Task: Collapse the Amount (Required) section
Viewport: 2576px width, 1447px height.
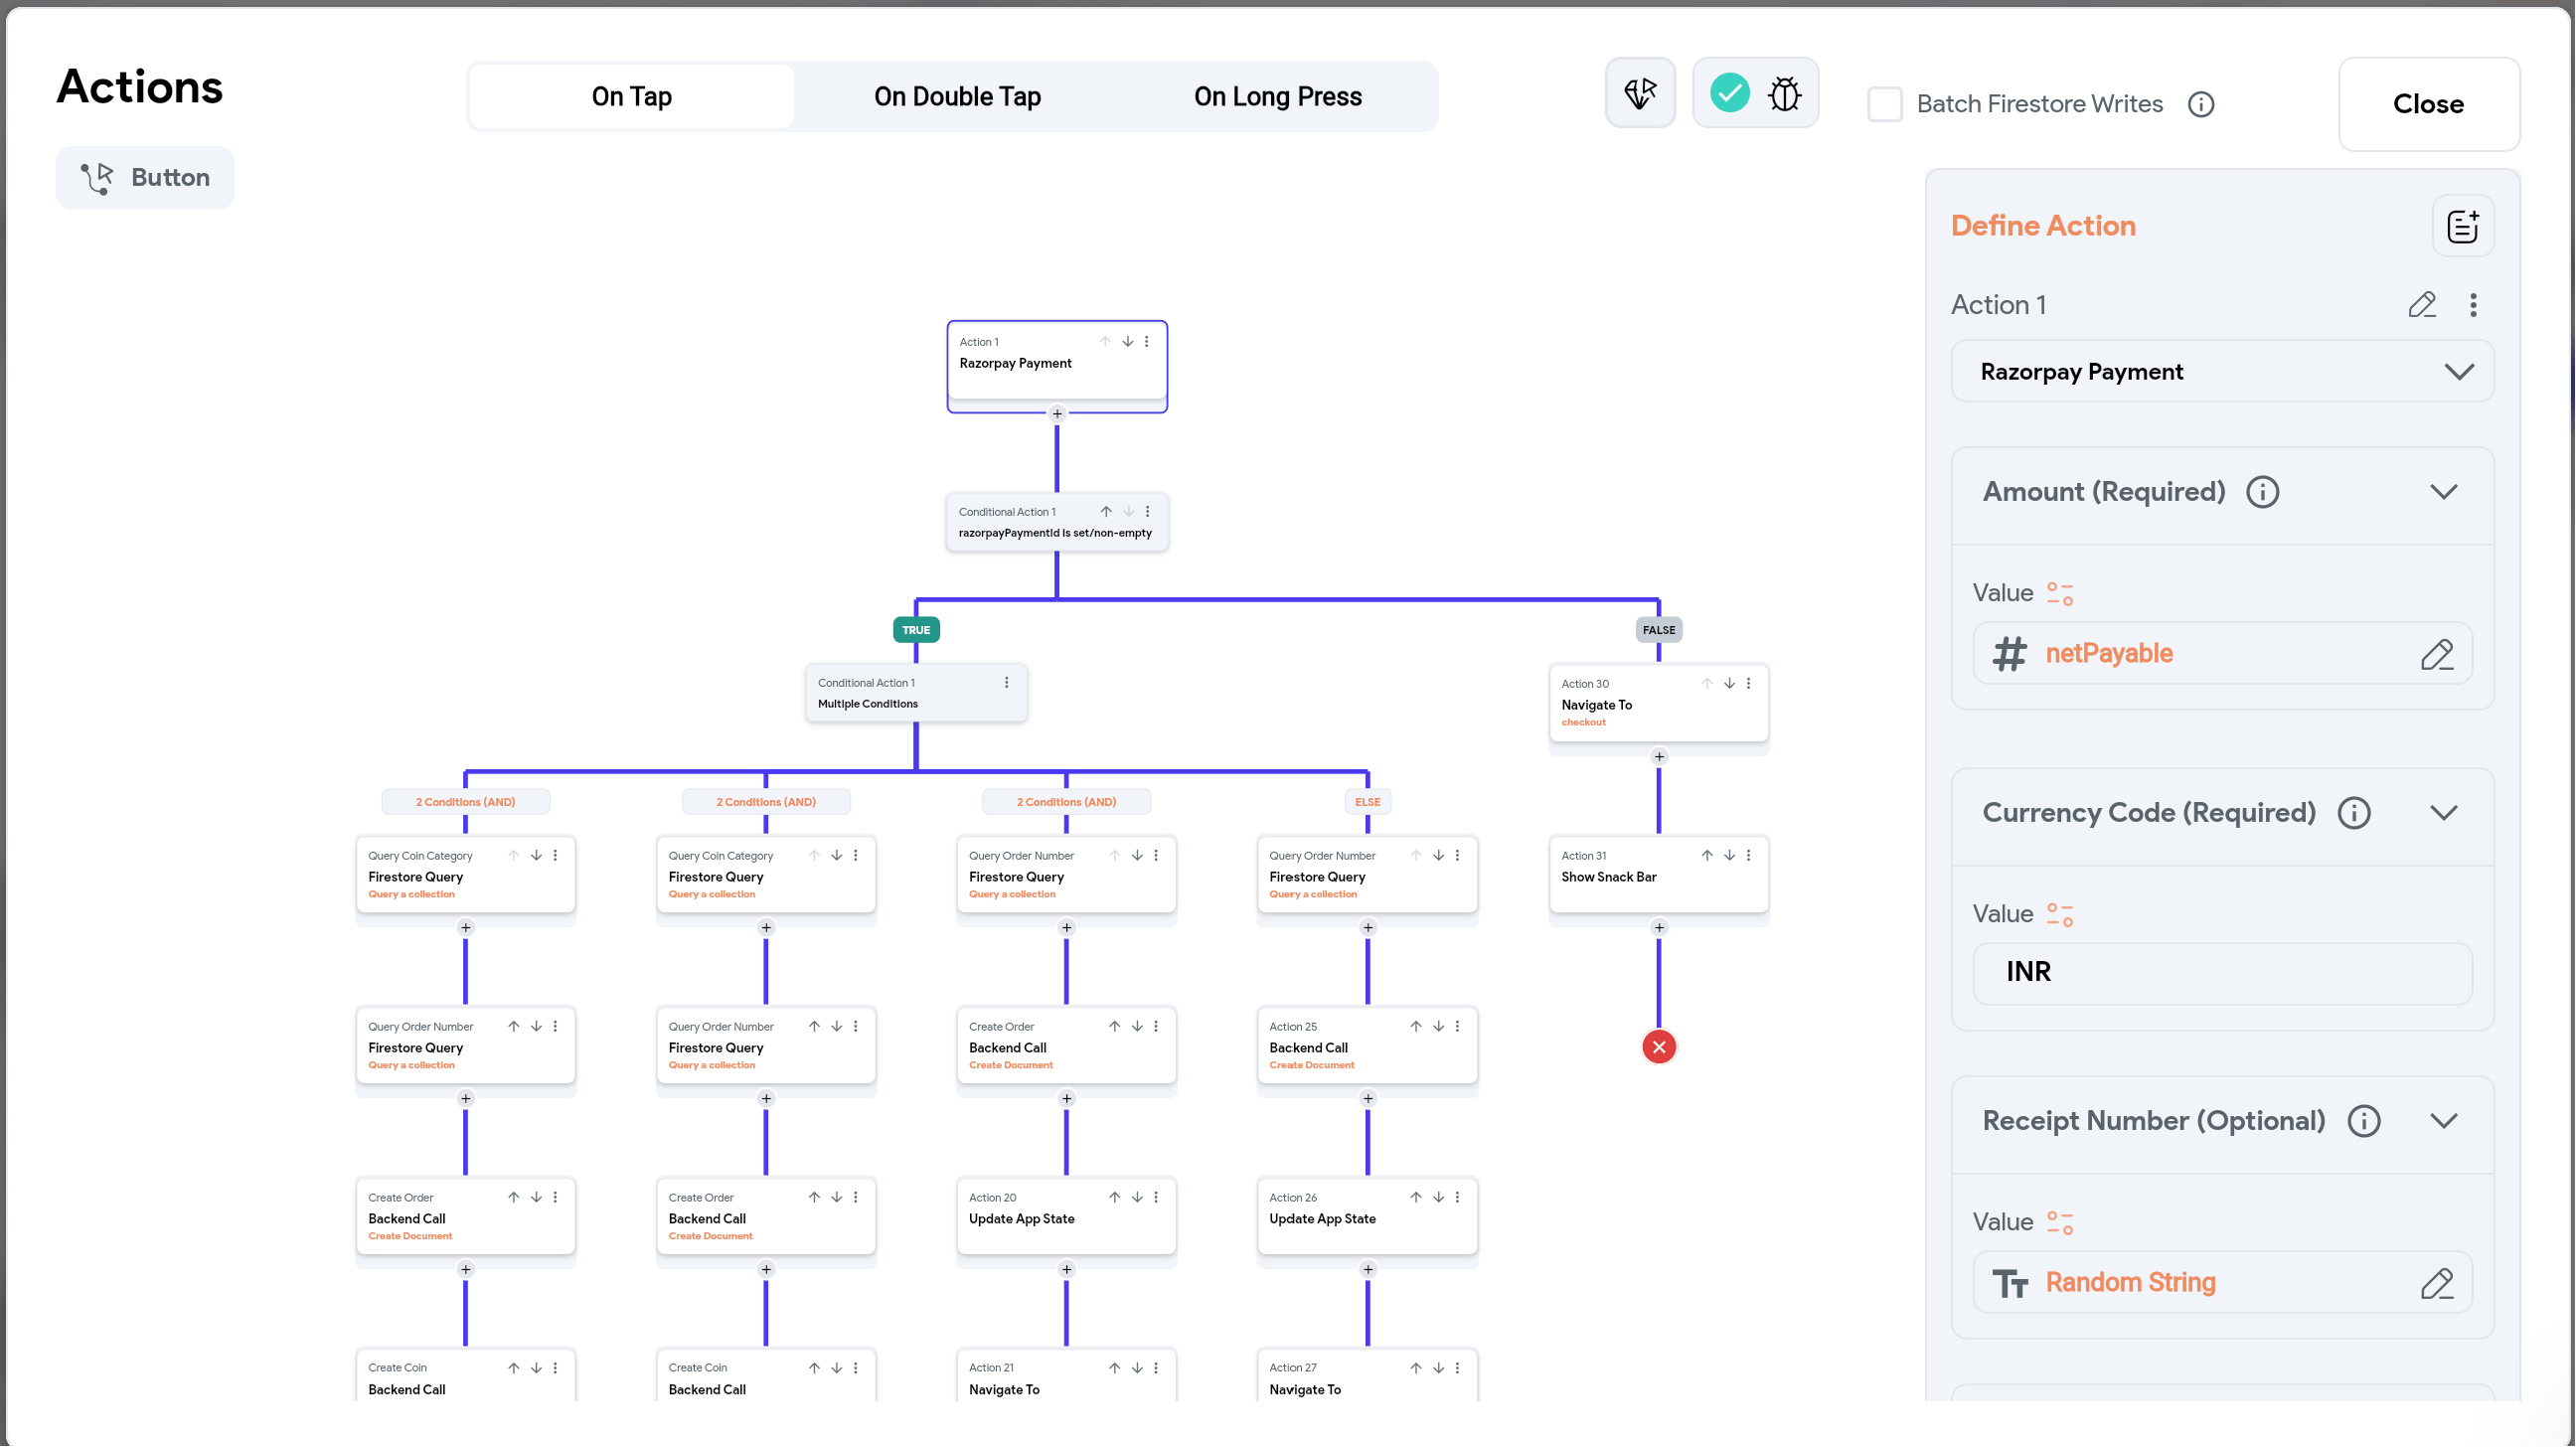Action: tap(2443, 492)
